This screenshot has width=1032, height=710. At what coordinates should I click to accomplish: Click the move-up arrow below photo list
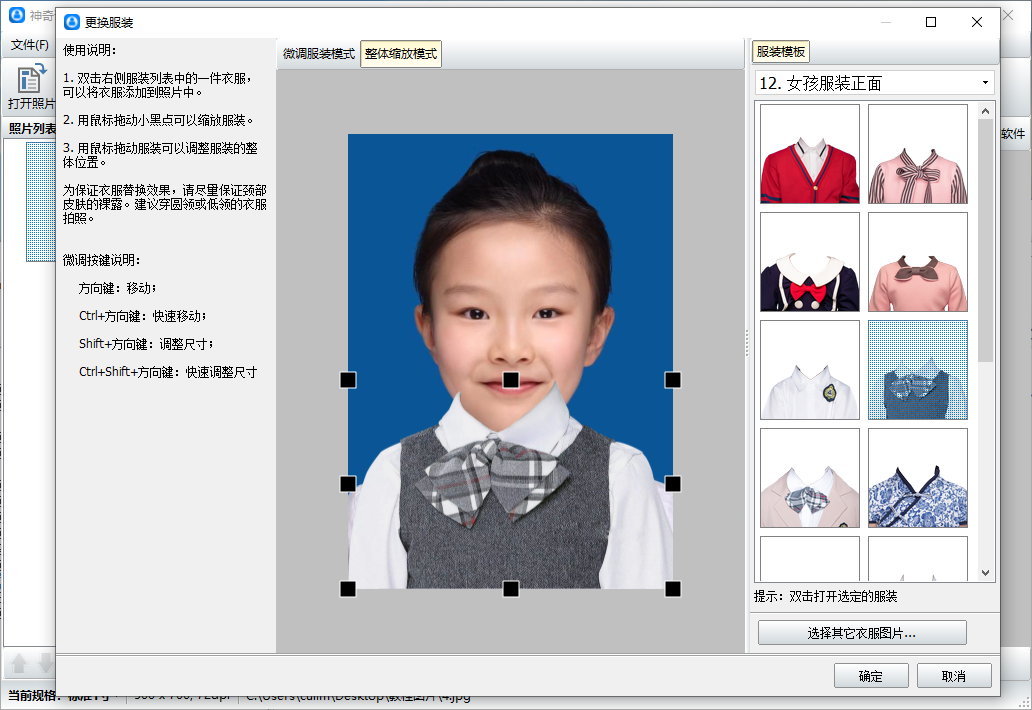click(19, 663)
